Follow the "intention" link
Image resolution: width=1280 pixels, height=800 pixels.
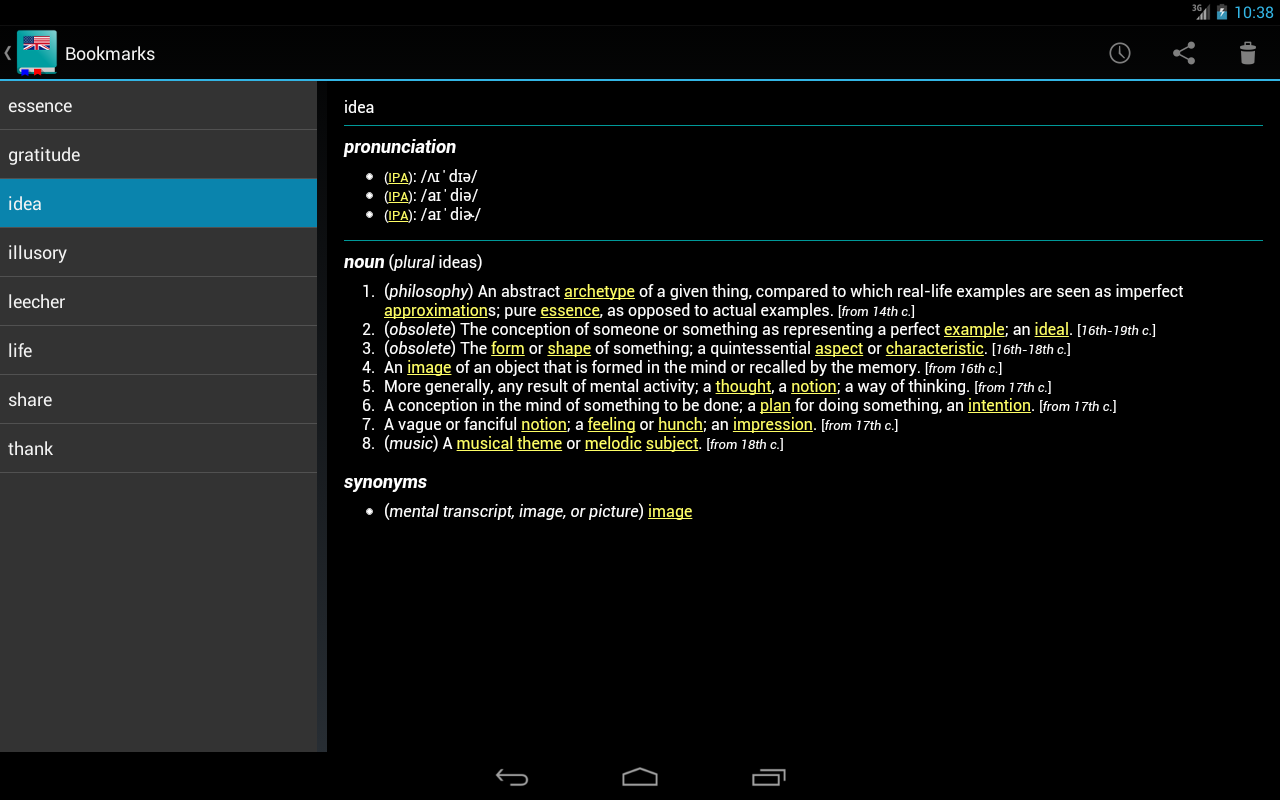[x=1000, y=406]
